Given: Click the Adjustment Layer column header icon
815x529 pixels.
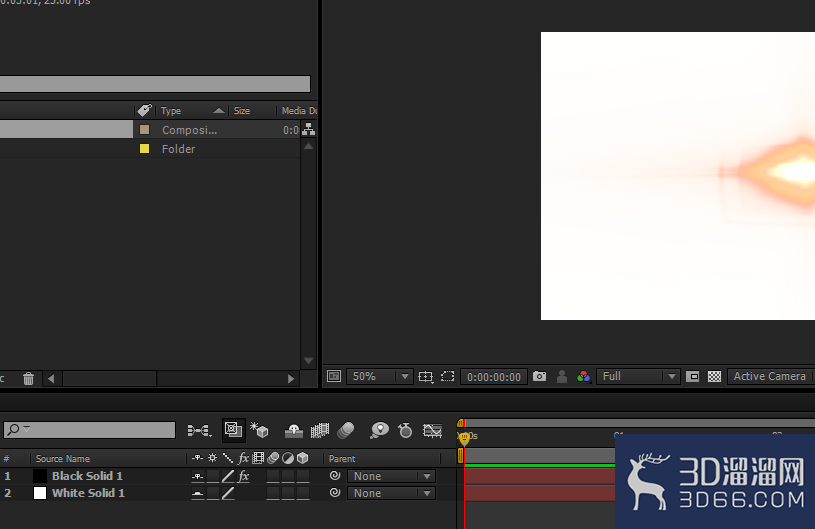Looking at the screenshot, I should pos(287,458).
